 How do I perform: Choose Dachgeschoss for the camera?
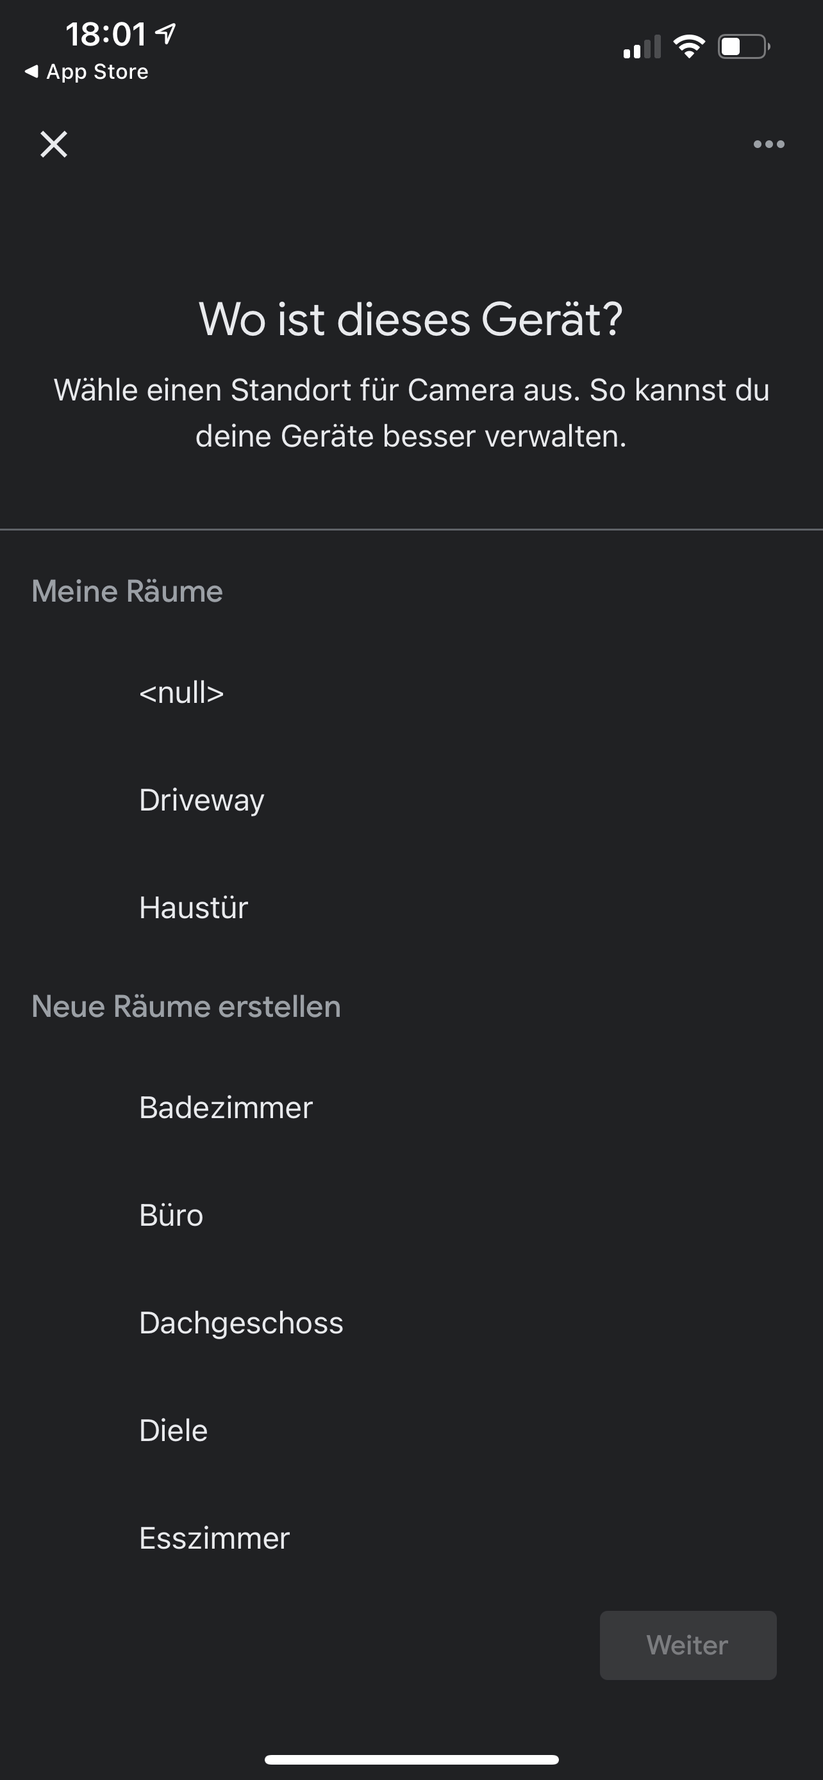(241, 1322)
